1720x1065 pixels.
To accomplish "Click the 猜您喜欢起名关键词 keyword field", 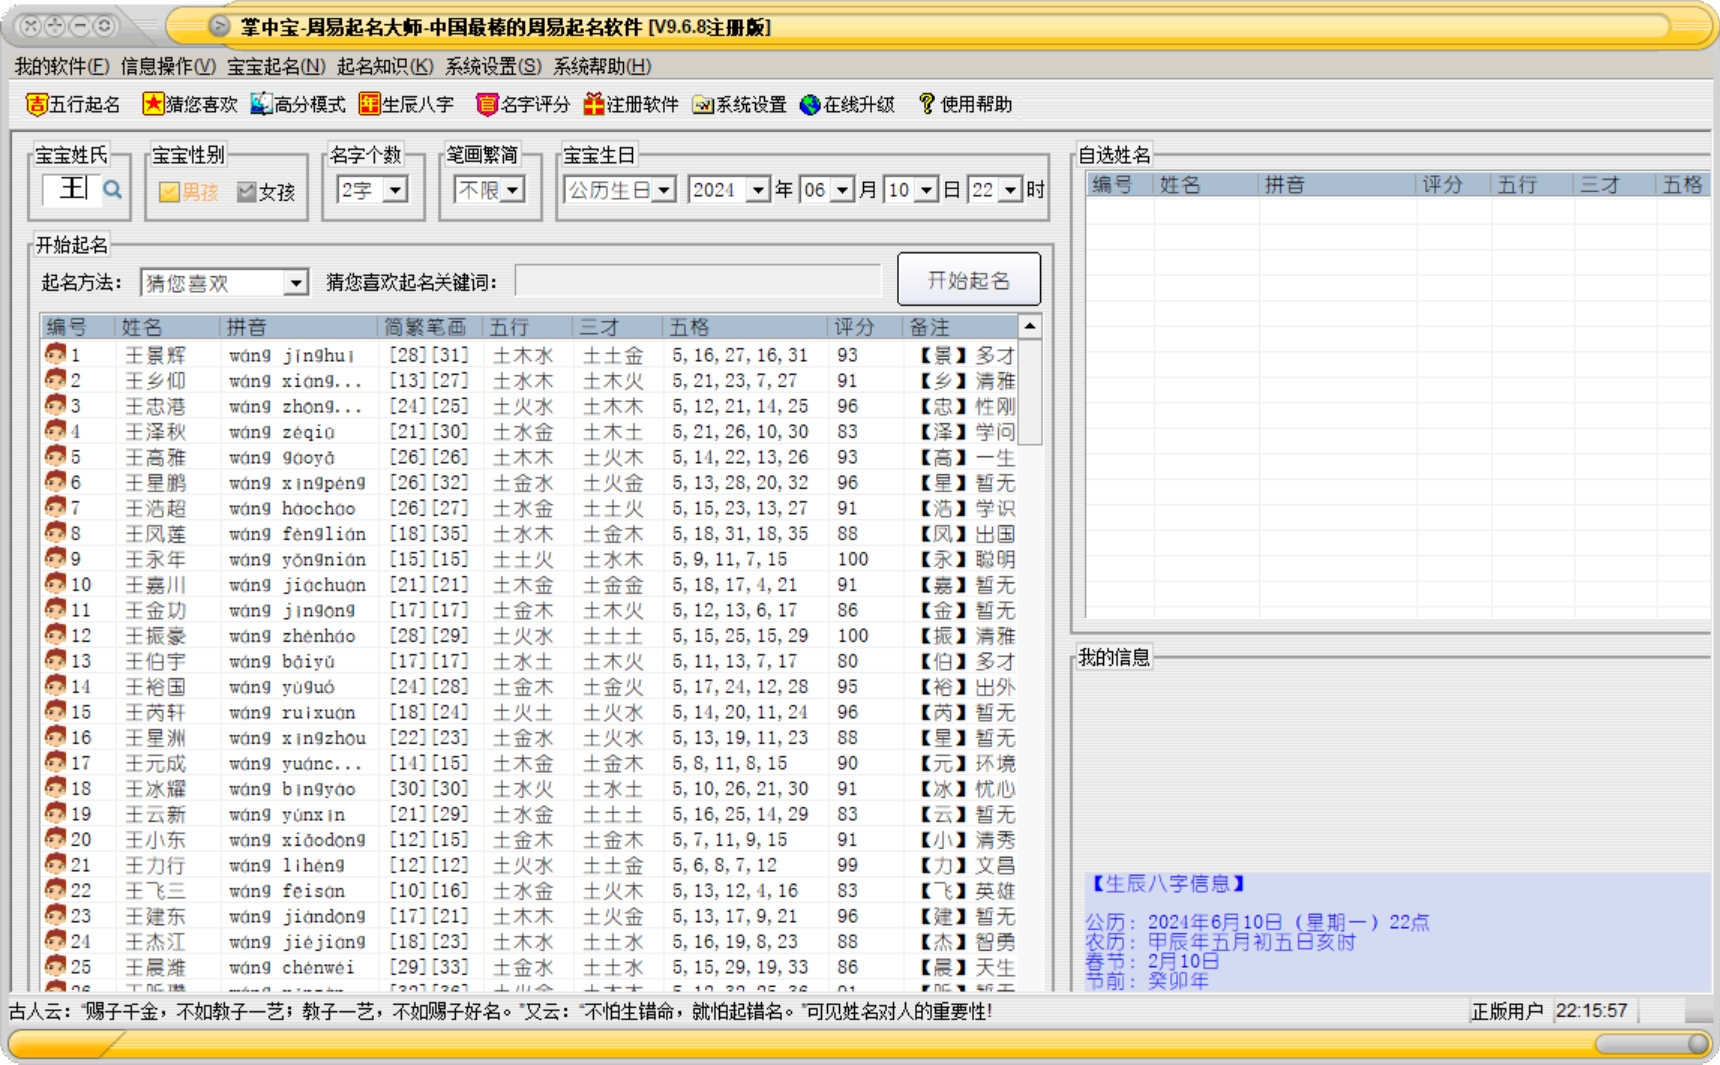I will (698, 282).
